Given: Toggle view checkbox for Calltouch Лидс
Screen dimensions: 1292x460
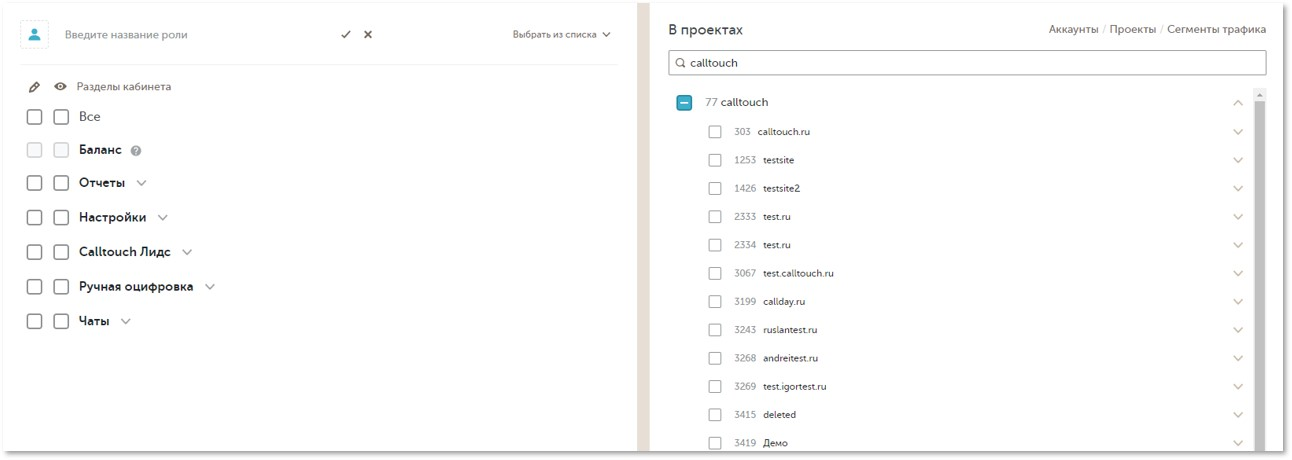Looking at the screenshot, I should tap(61, 252).
